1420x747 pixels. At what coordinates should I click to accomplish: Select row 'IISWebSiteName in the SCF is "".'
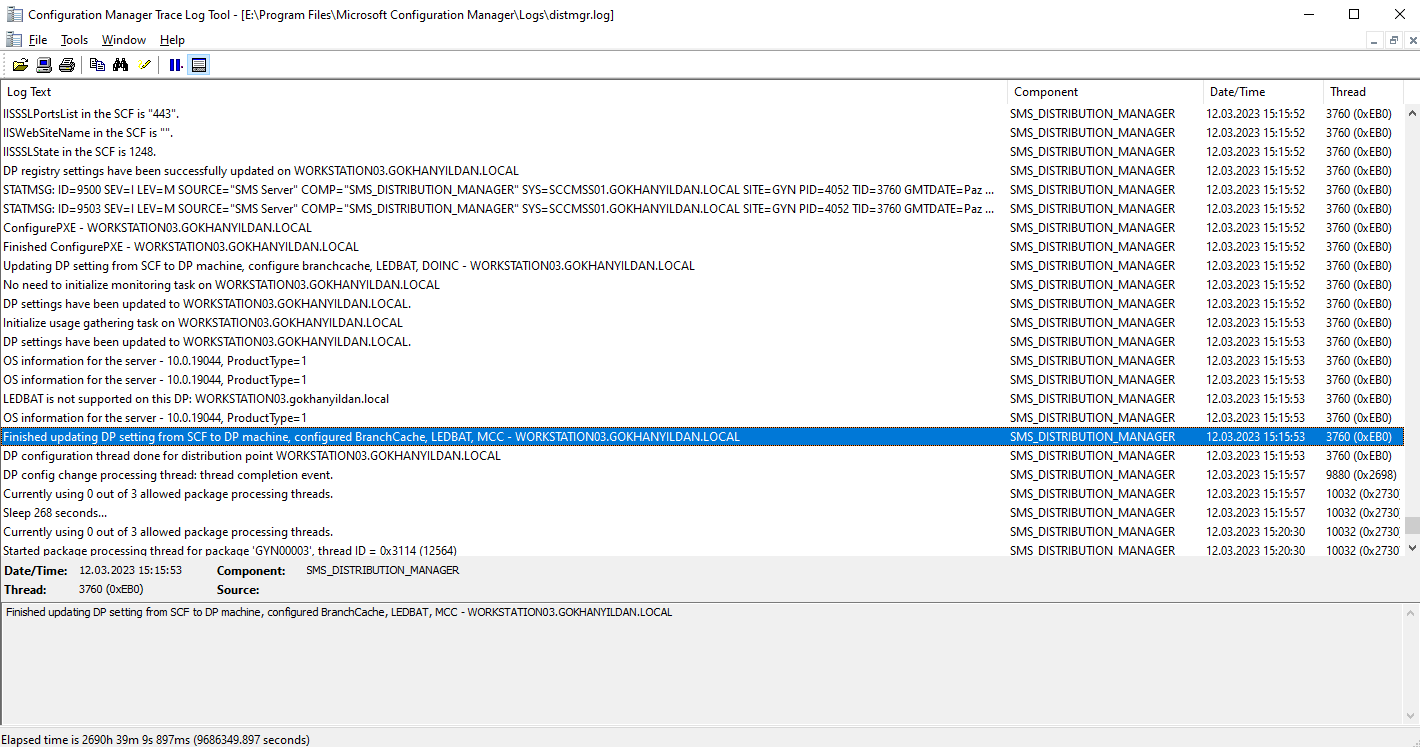(702, 133)
